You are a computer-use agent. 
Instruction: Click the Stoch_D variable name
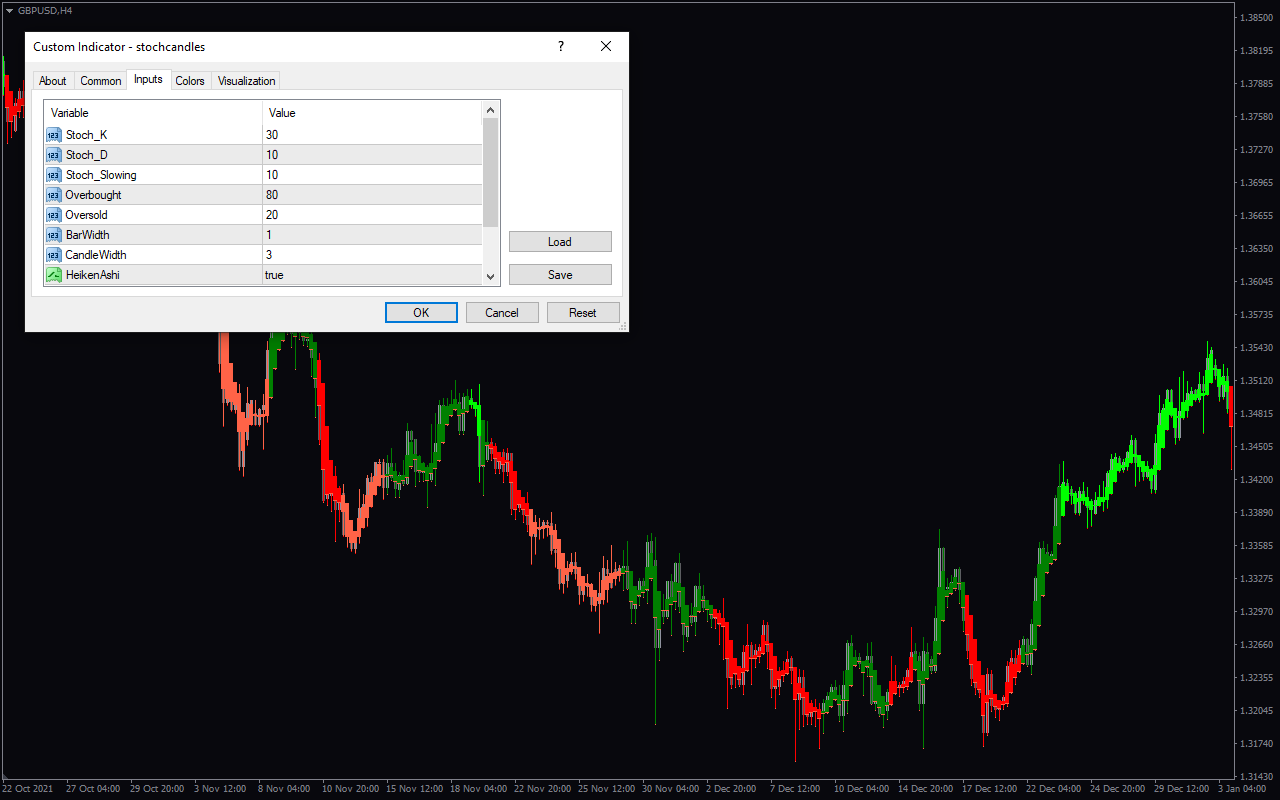coord(87,155)
